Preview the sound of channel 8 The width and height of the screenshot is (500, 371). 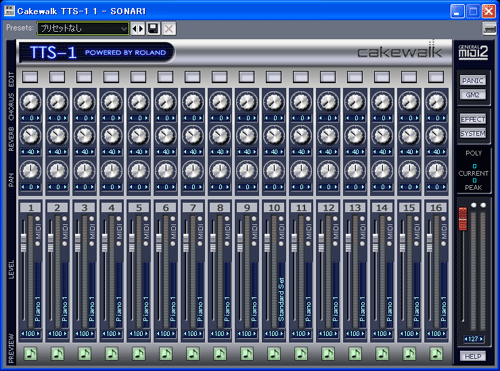click(x=220, y=354)
